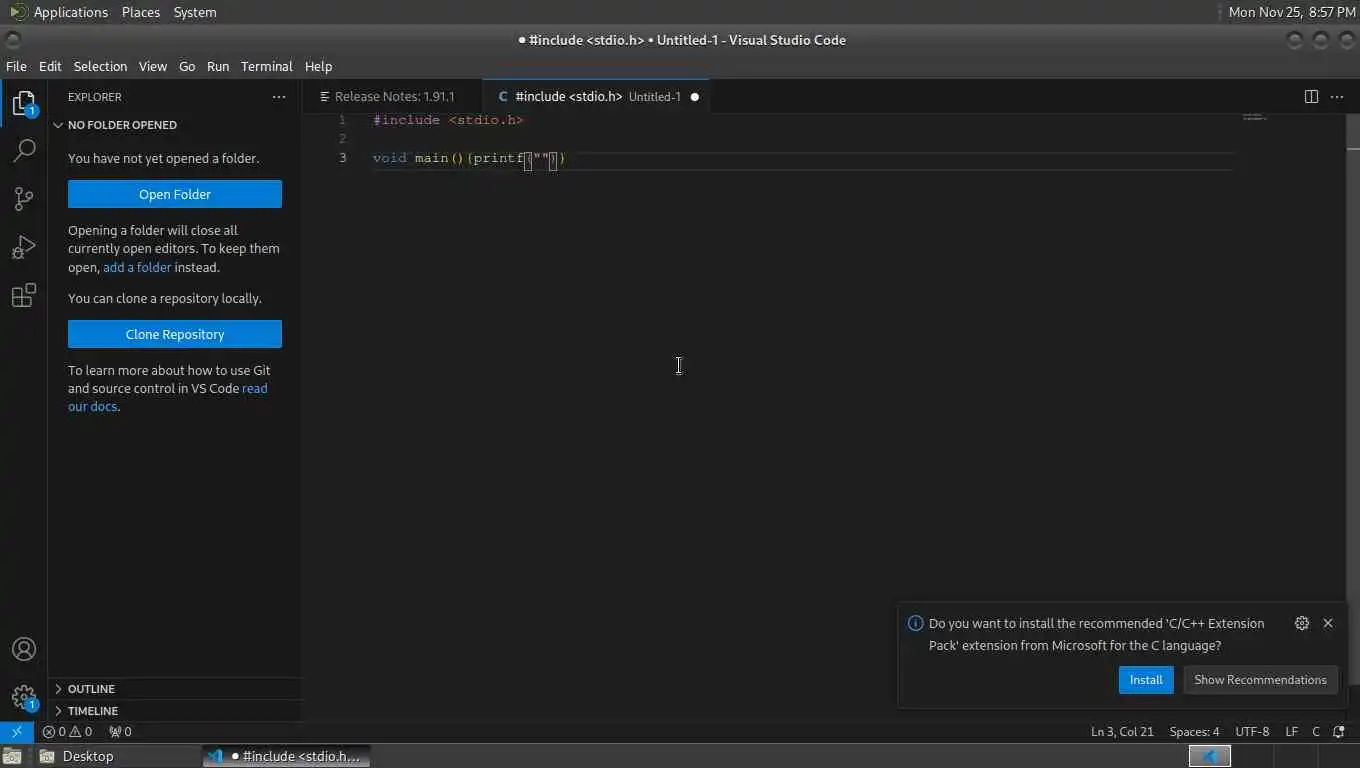Image resolution: width=1360 pixels, height=768 pixels.
Task: Click Desktop button in bottom taskbar
Action: [118, 756]
